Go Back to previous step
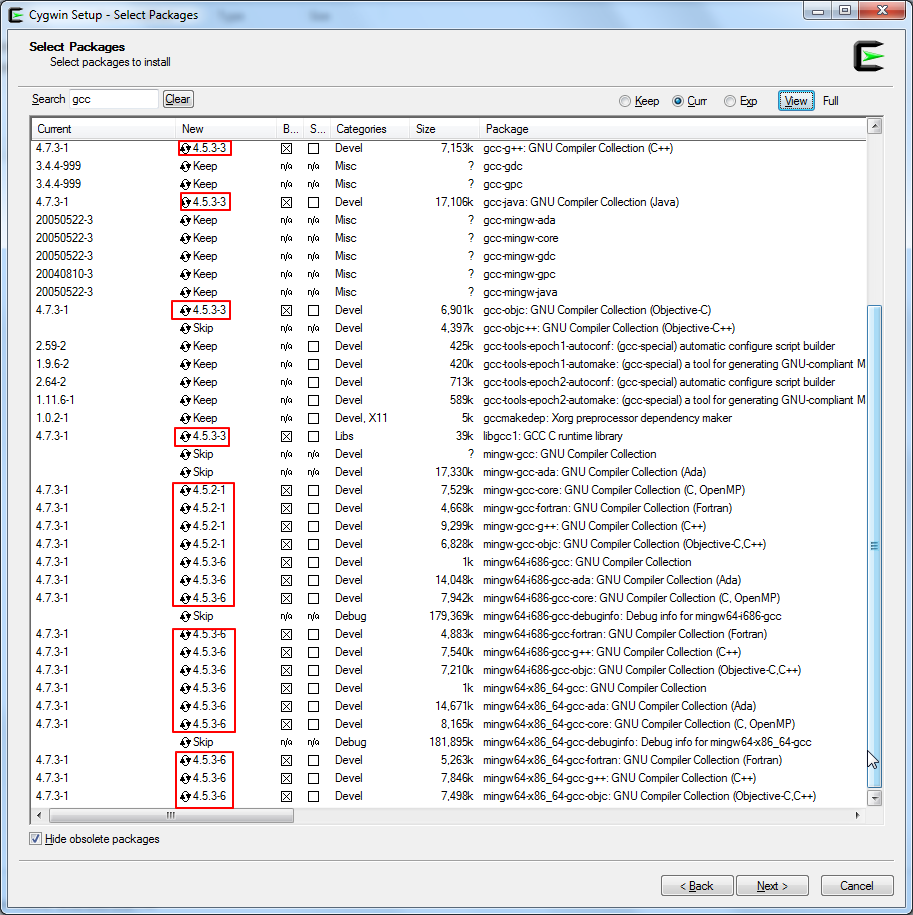Viewport: 913px width, 915px height. coord(697,886)
